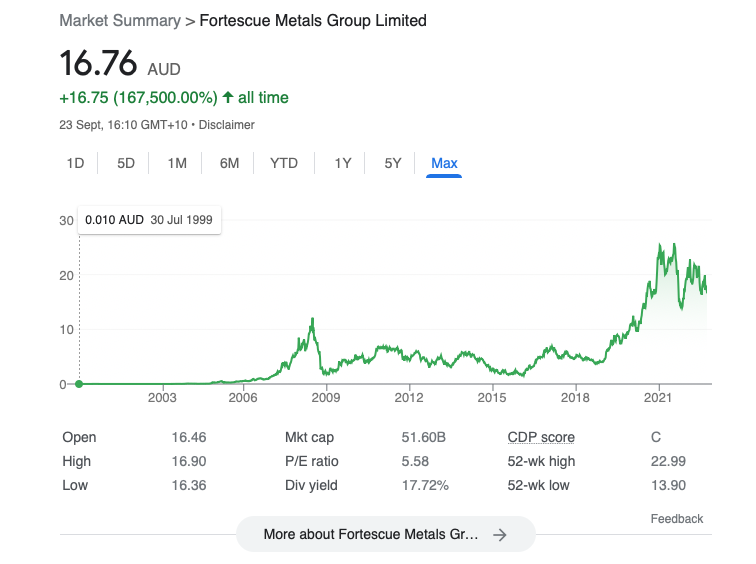
Task: Click the Open value 16.46
Action: point(189,437)
